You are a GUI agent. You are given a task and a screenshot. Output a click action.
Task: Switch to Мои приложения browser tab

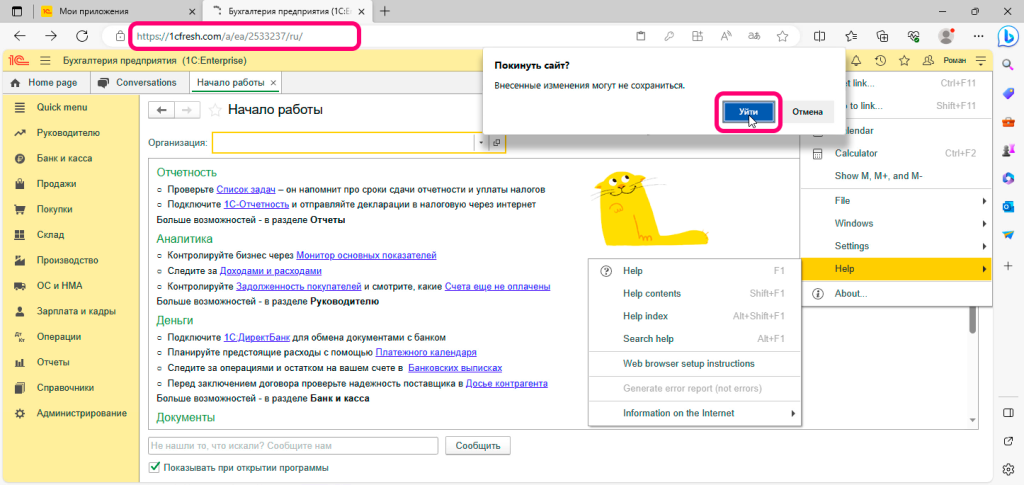pyautogui.click(x=116, y=11)
